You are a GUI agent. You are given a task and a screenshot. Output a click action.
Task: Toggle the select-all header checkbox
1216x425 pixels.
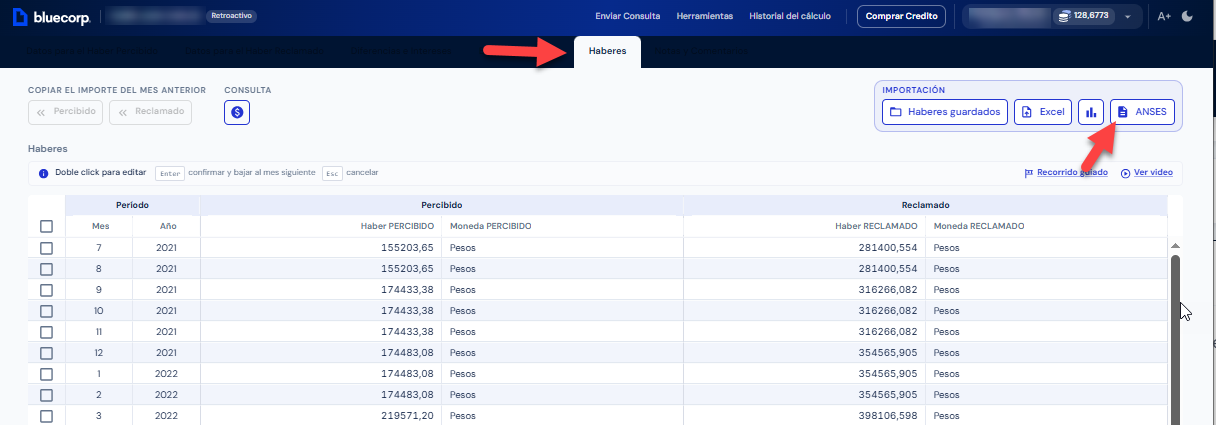(46, 226)
